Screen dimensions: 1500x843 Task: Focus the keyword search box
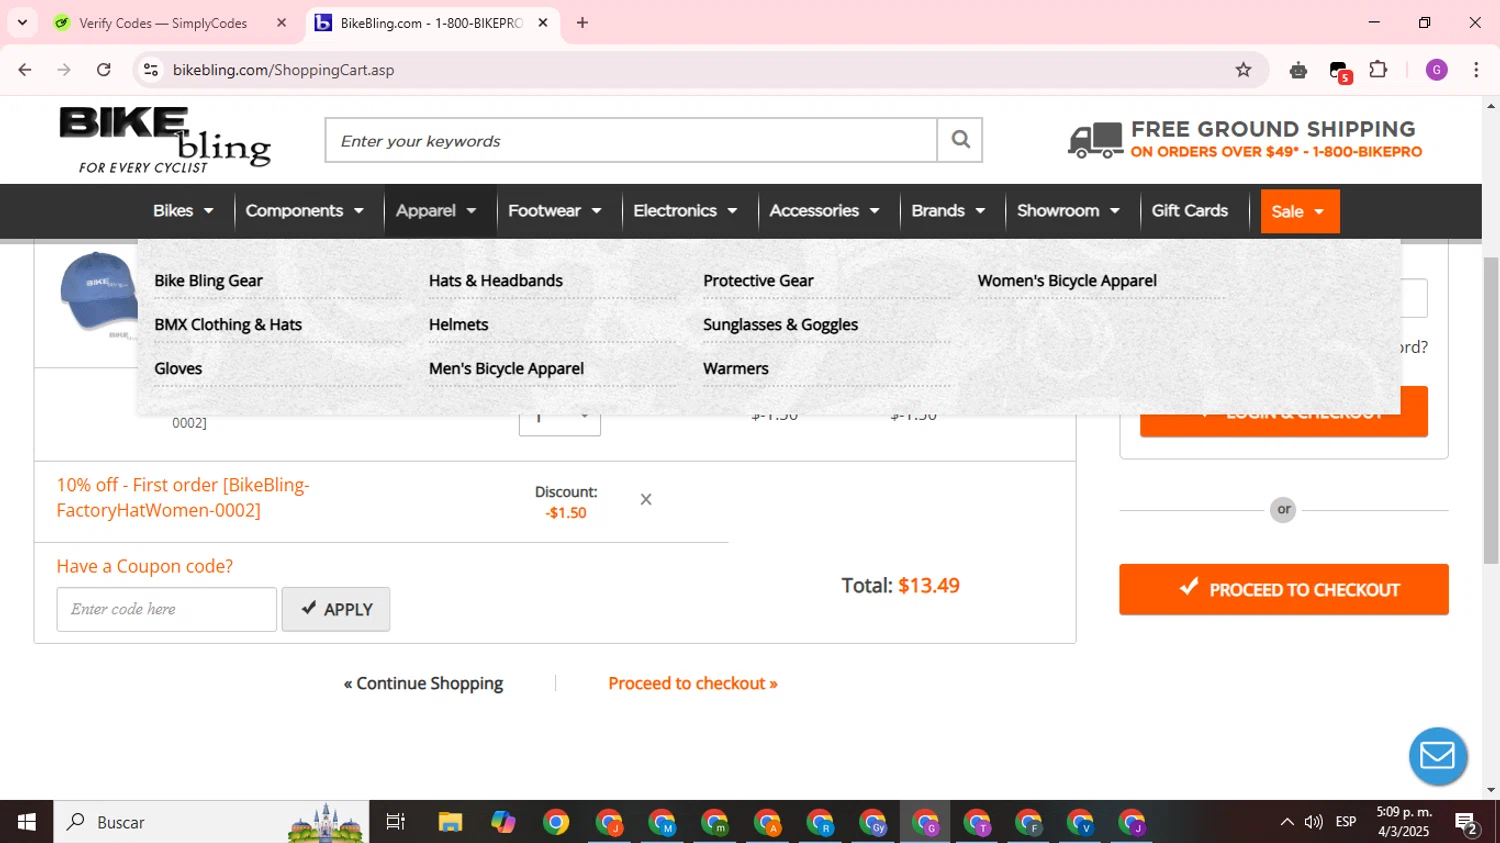click(631, 140)
